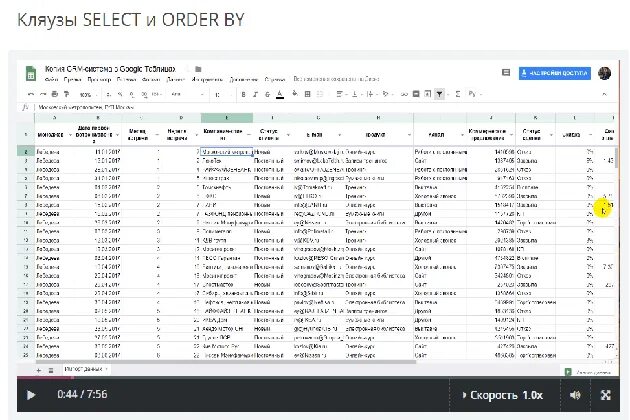This screenshot has width=630, height=420.
Task: Mute the video volume
Action: [575, 395]
